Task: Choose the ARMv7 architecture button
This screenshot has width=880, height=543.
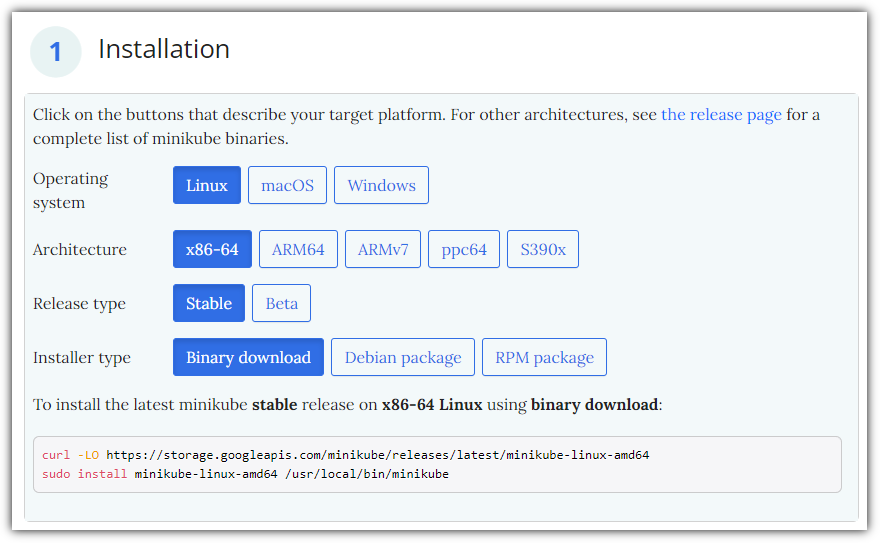Action: tap(383, 249)
